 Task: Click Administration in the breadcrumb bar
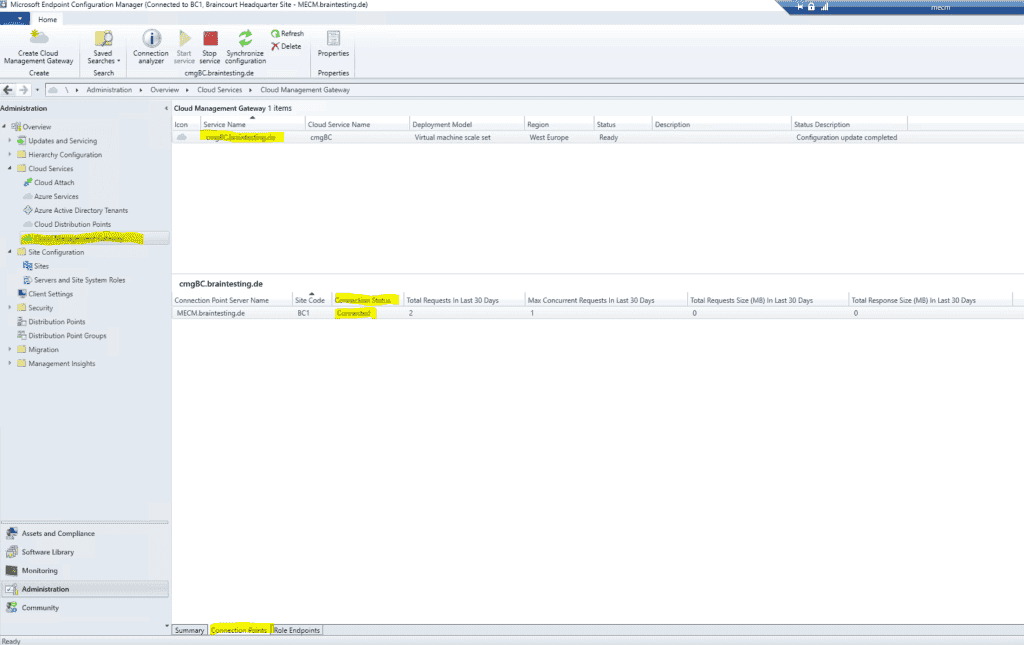pyautogui.click(x=110, y=88)
